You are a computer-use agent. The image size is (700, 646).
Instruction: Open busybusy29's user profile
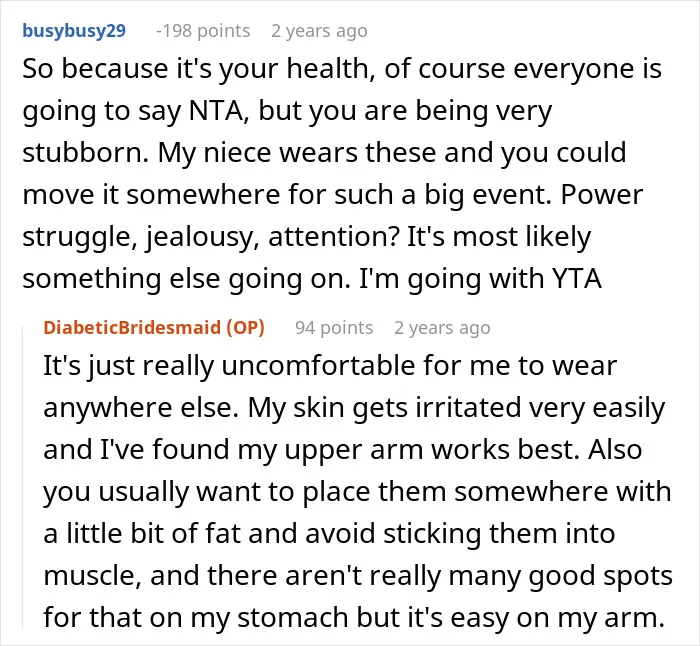point(74,31)
